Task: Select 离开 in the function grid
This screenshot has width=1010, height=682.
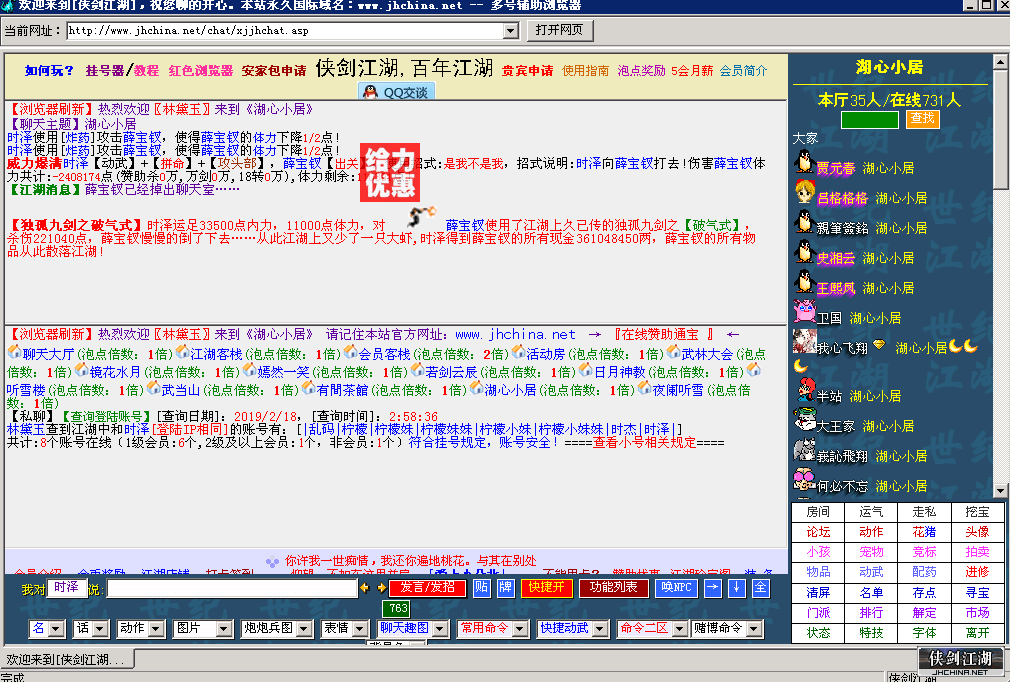Action: pos(977,633)
